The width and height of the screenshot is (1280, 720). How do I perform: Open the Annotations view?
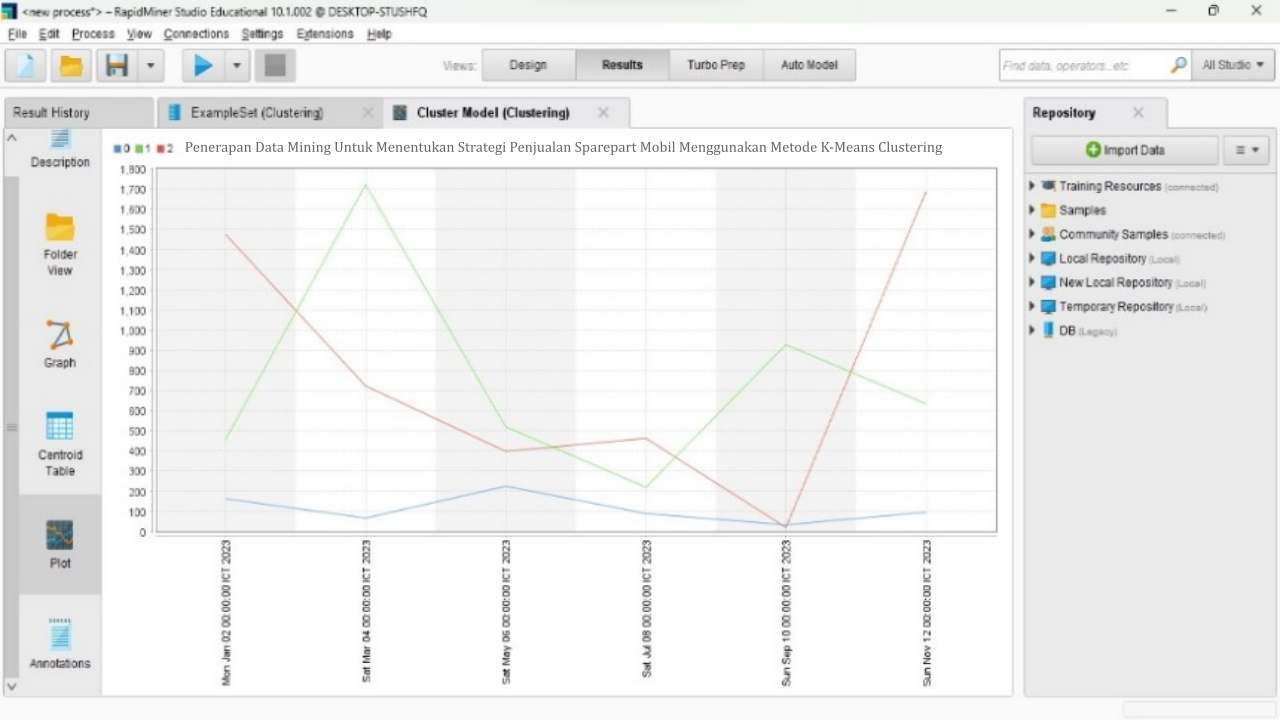(x=59, y=644)
